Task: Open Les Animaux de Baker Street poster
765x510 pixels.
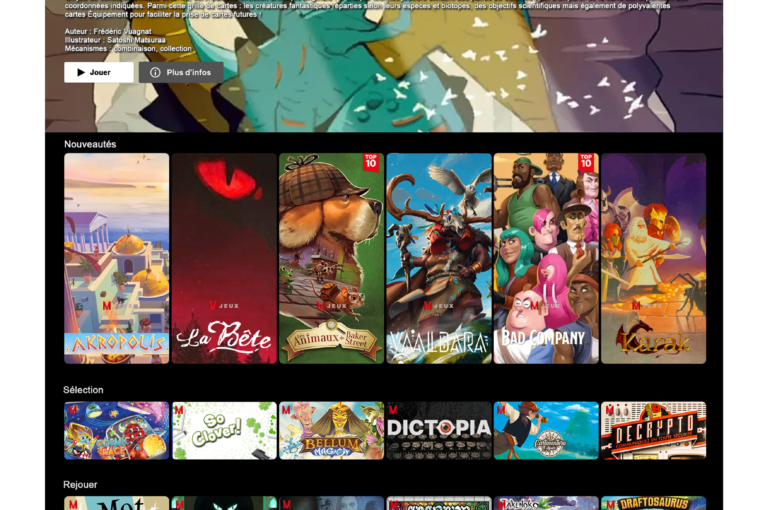Action: [331, 258]
